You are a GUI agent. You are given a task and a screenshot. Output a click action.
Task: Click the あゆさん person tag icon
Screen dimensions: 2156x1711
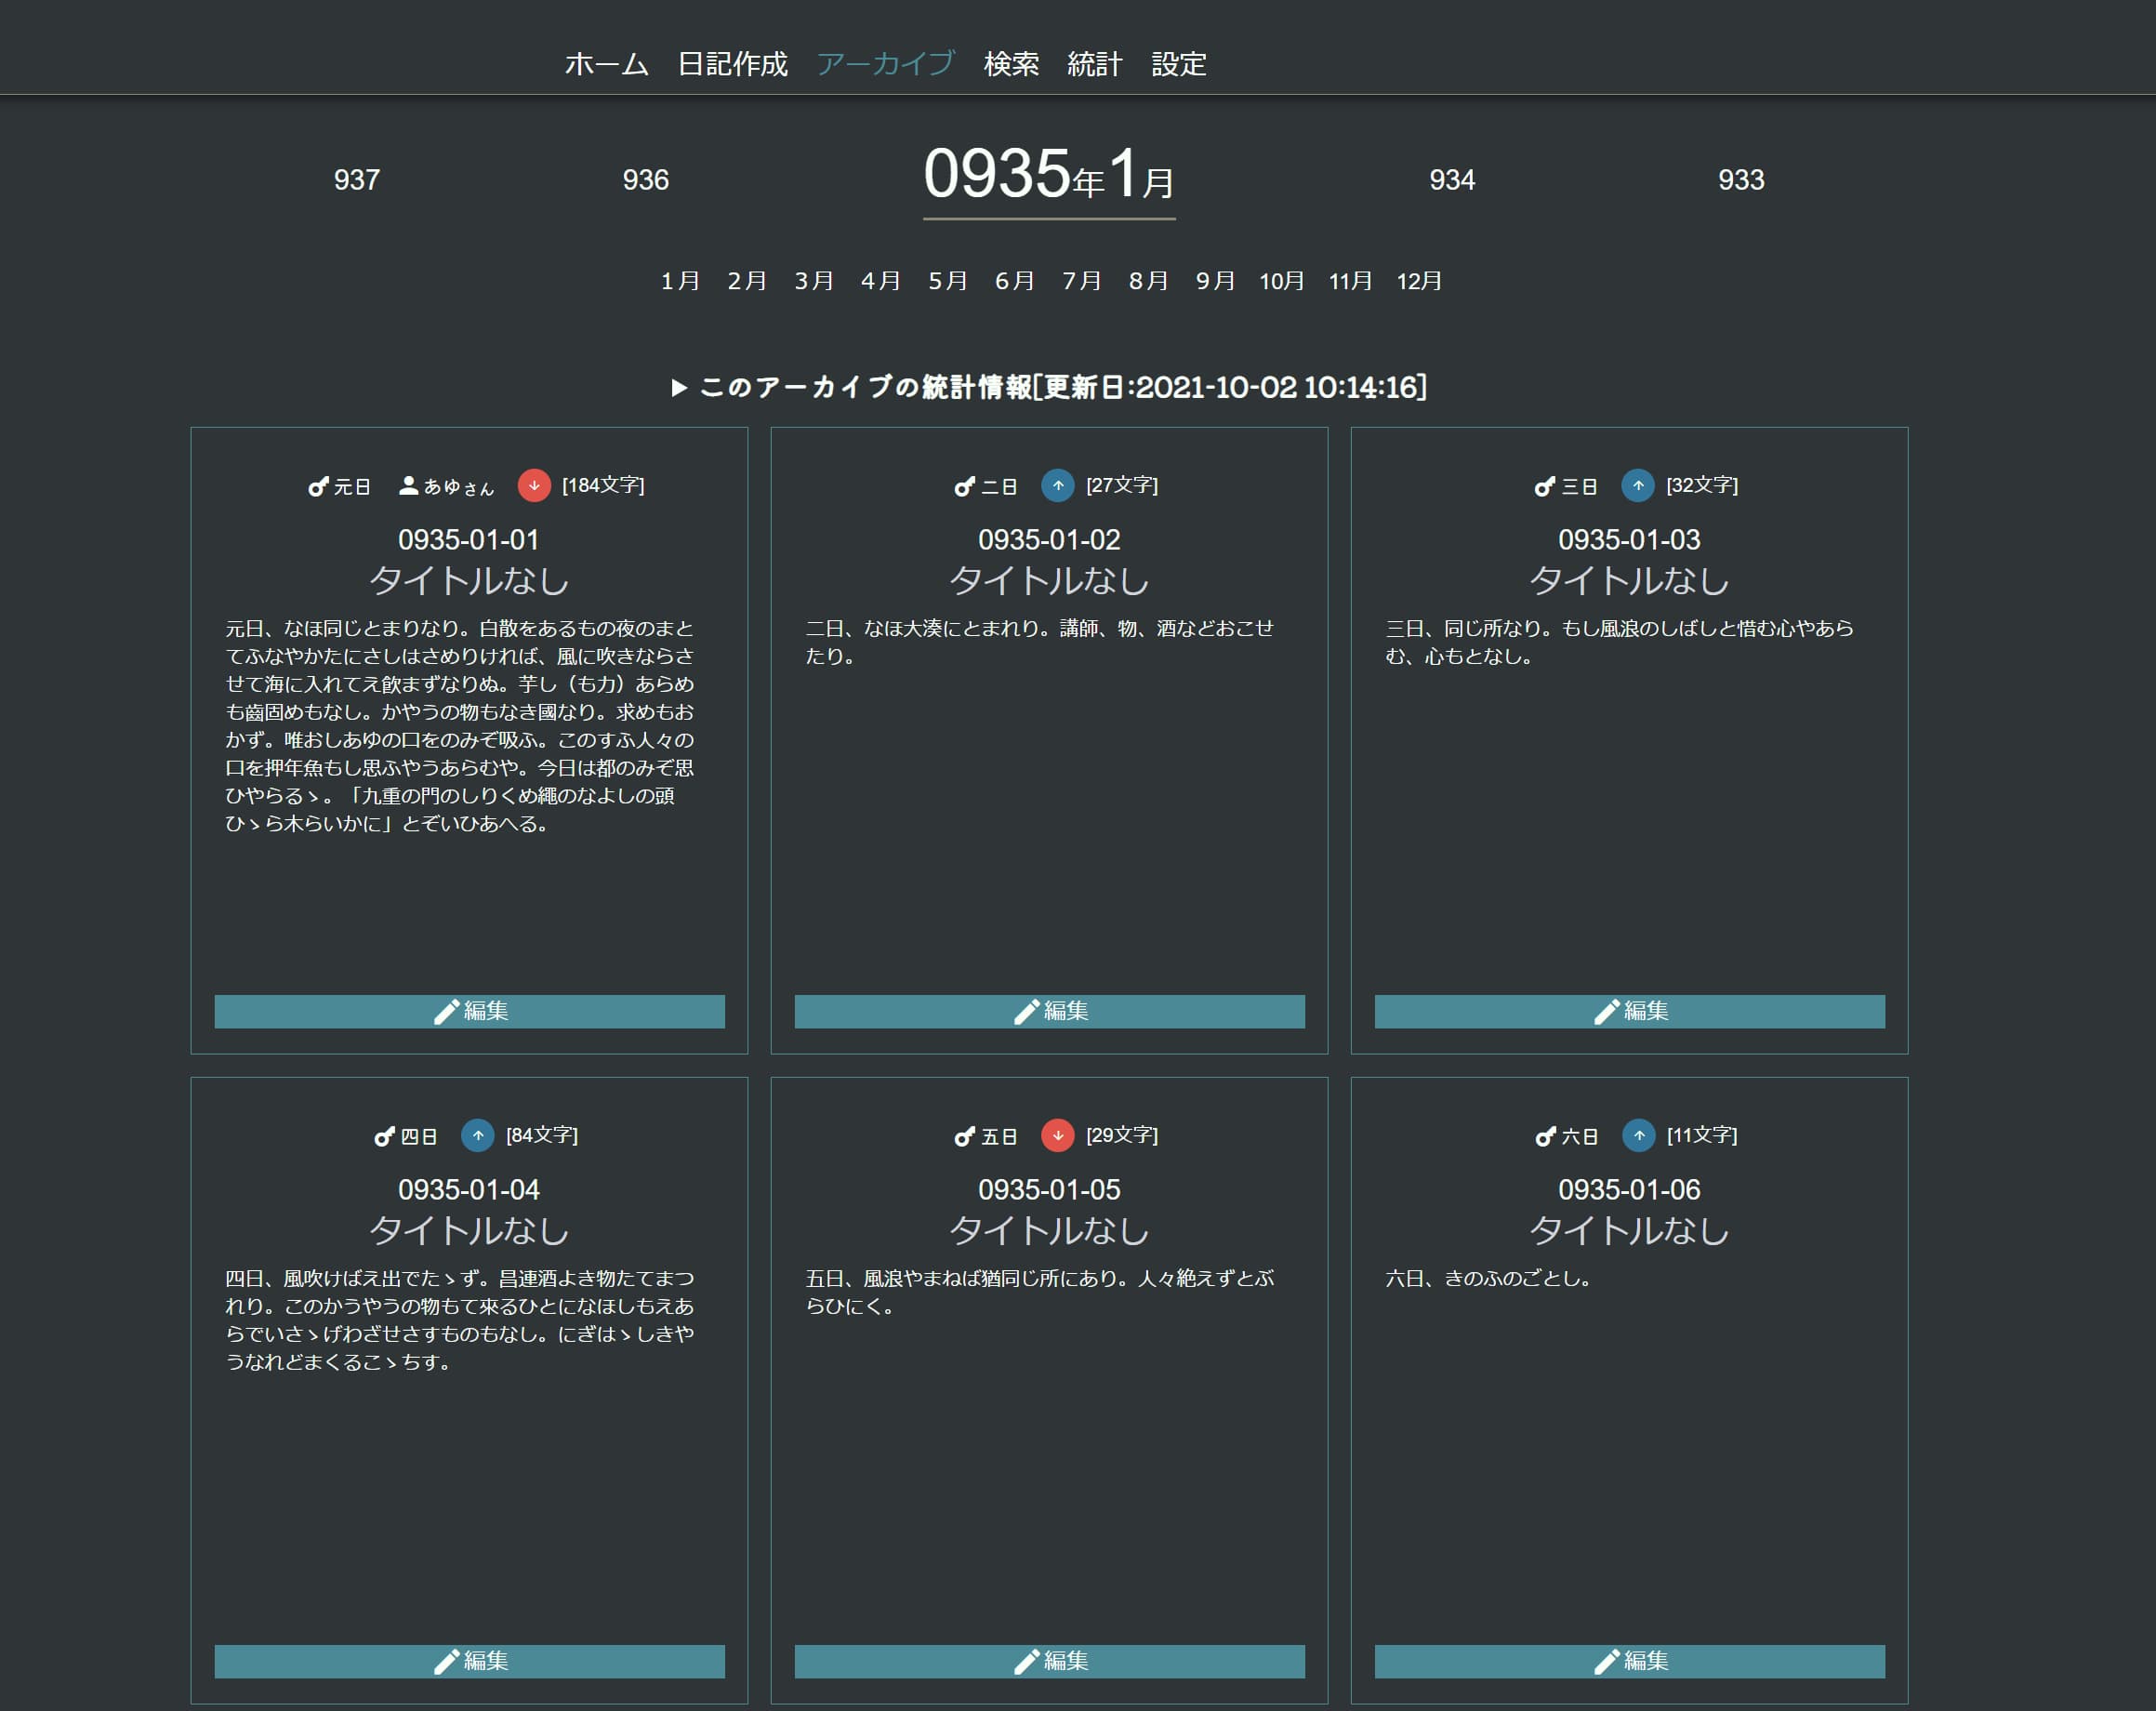(409, 486)
